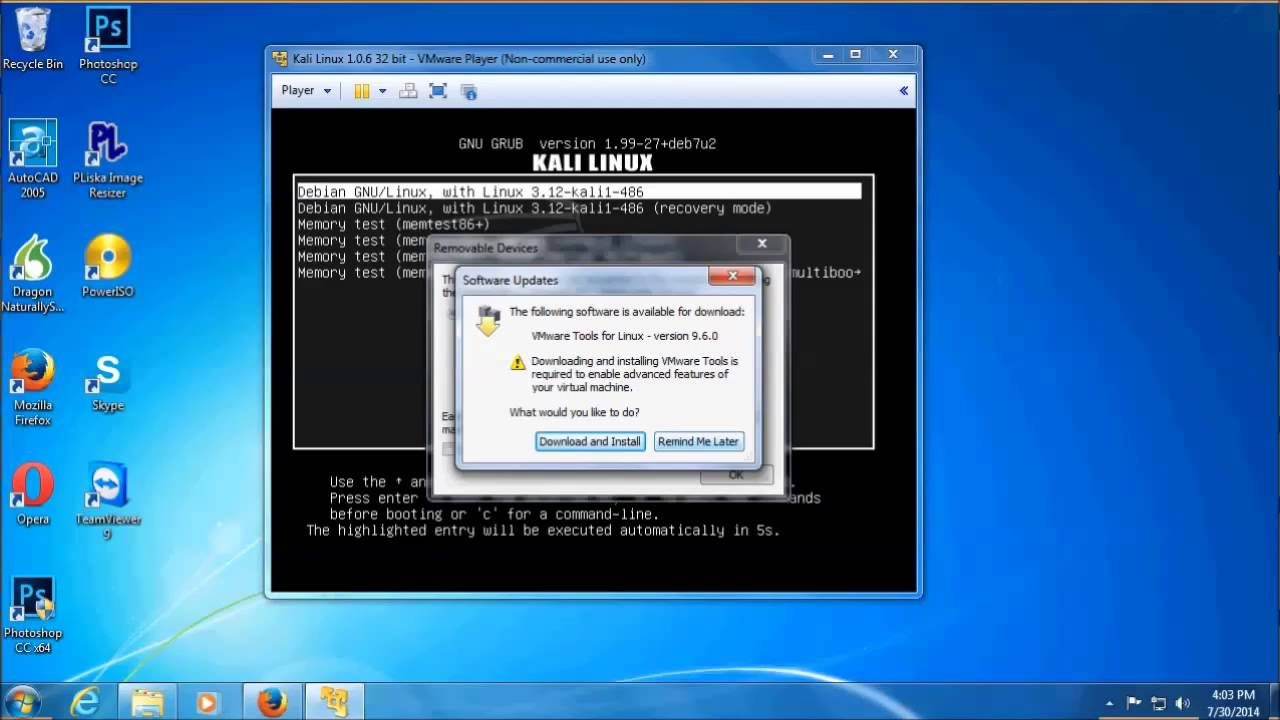The image size is (1280, 720).
Task: Open Skype desktop shortcut
Action: [108, 381]
